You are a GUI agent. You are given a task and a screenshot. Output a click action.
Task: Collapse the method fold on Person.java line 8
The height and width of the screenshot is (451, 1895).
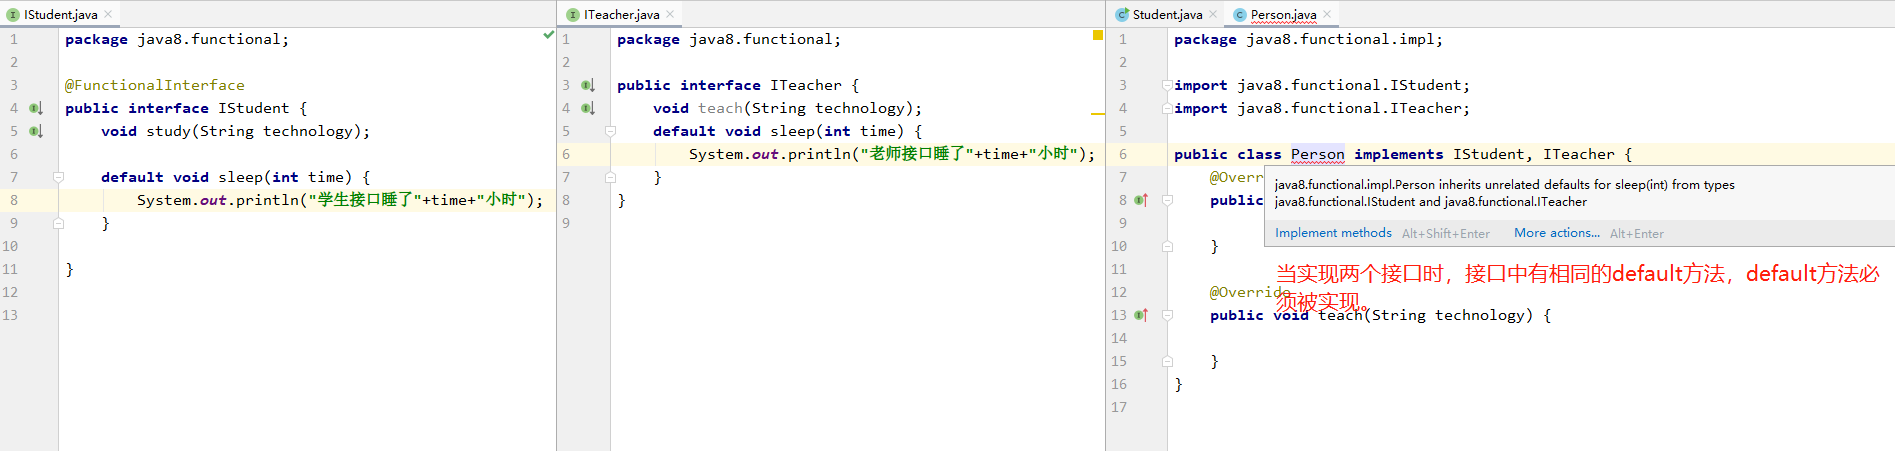pyautogui.click(x=1167, y=200)
